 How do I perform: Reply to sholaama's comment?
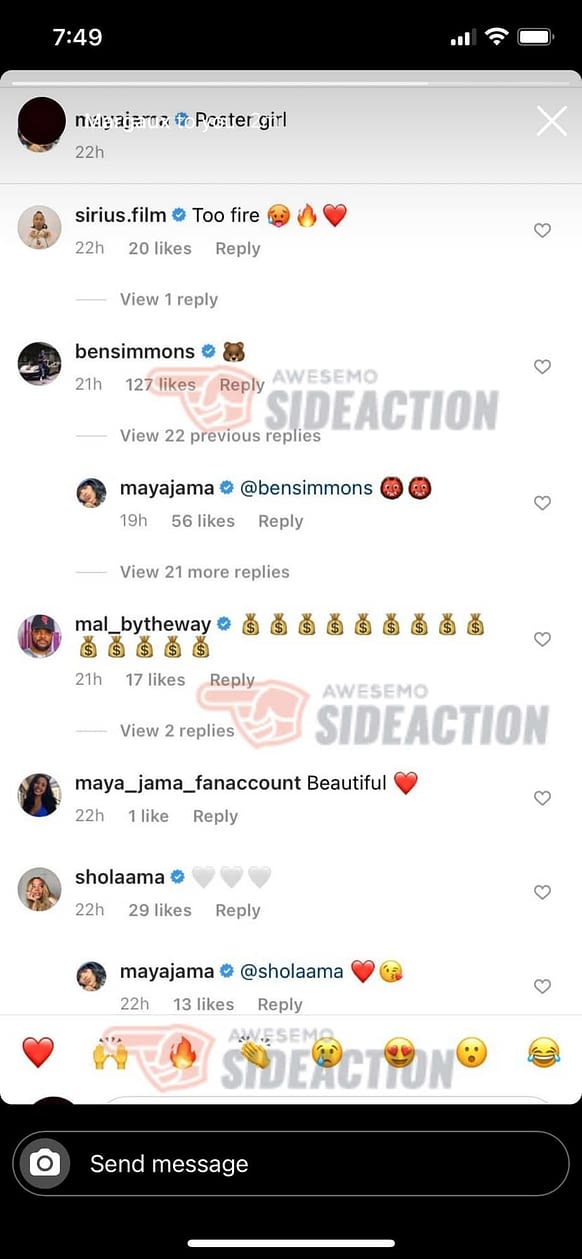[x=238, y=910]
